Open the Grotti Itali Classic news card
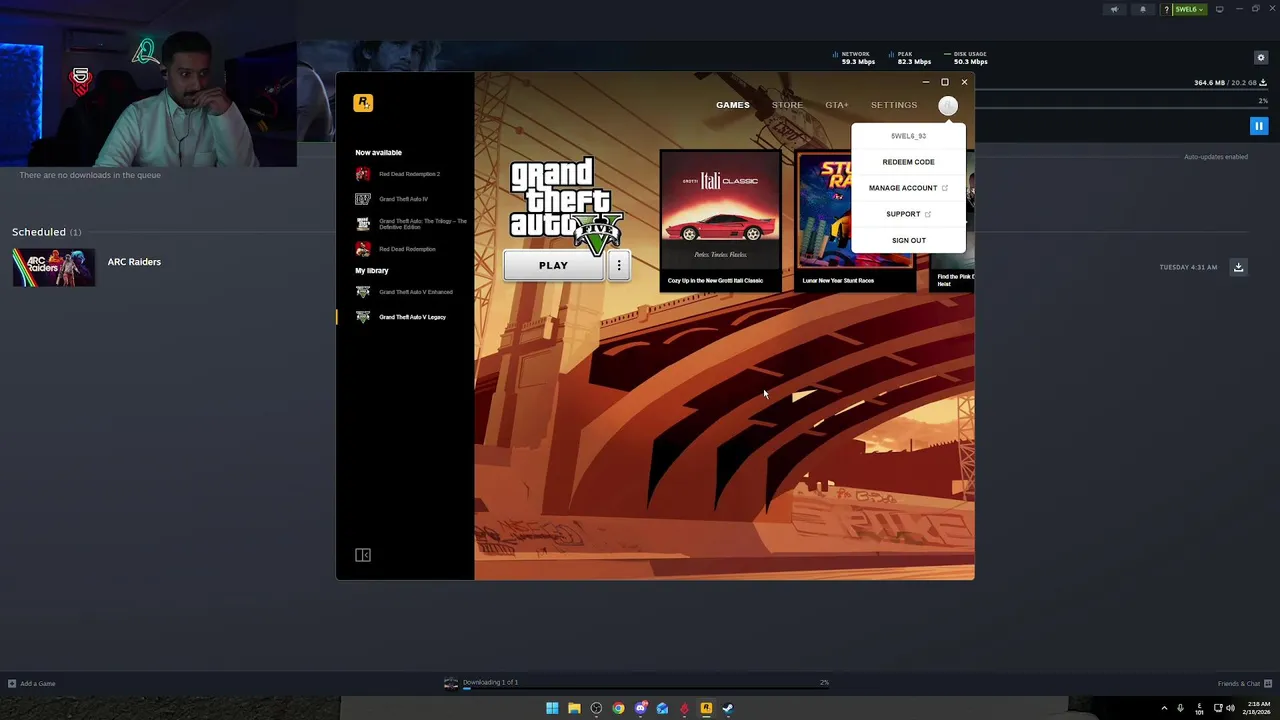The height and width of the screenshot is (720, 1280). coord(720,221)
